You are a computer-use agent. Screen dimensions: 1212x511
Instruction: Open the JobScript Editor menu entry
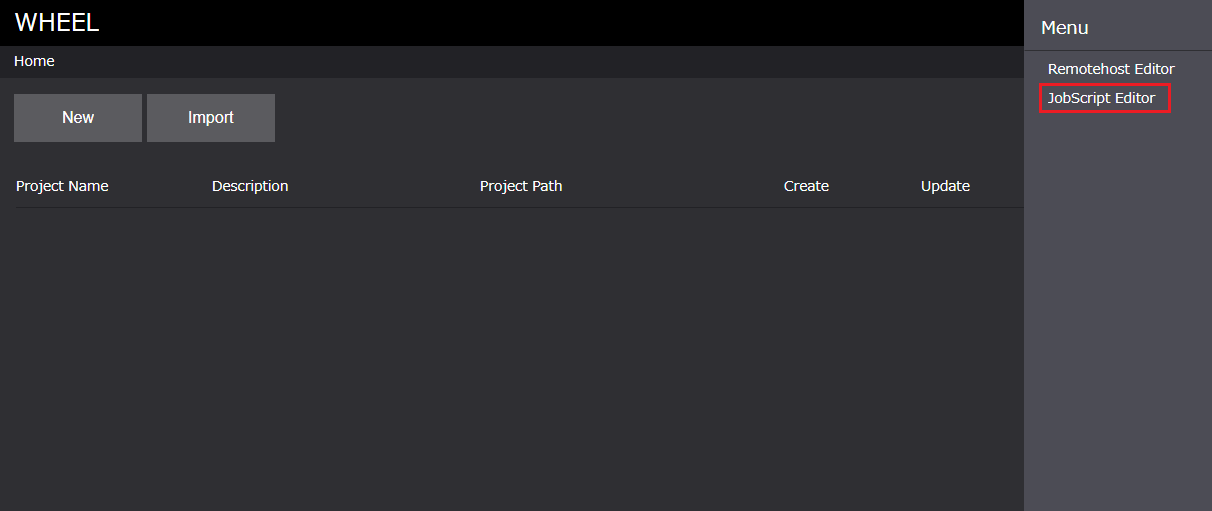pyautogui.click(x=1102, y=98)
